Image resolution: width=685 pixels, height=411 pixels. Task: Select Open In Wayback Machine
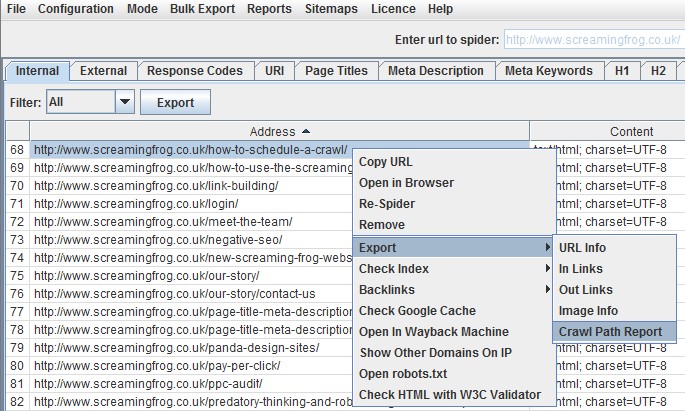[x=433, y=332]
